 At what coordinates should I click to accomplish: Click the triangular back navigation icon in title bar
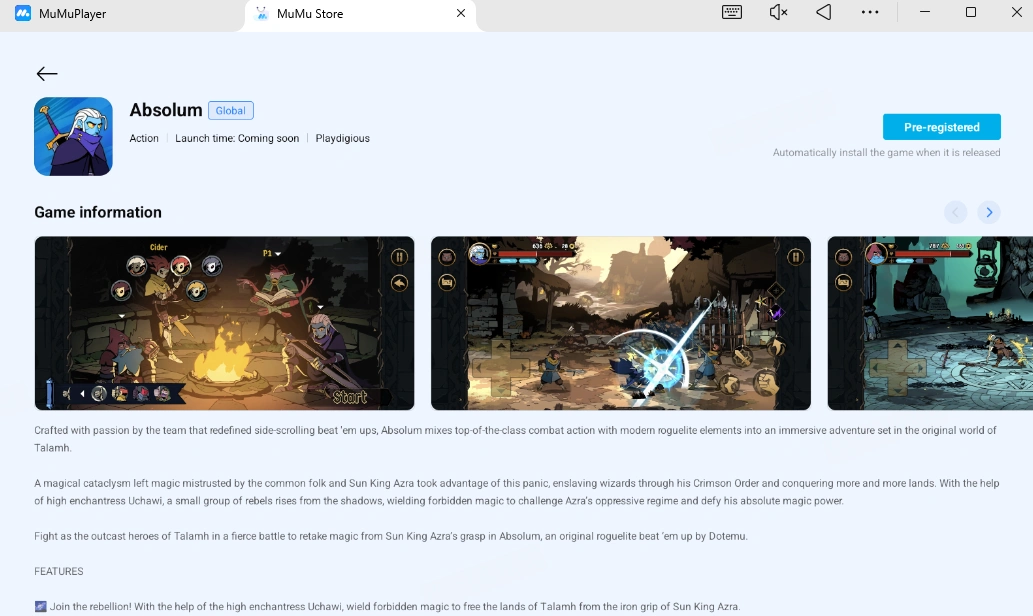(x=824, y=13)
